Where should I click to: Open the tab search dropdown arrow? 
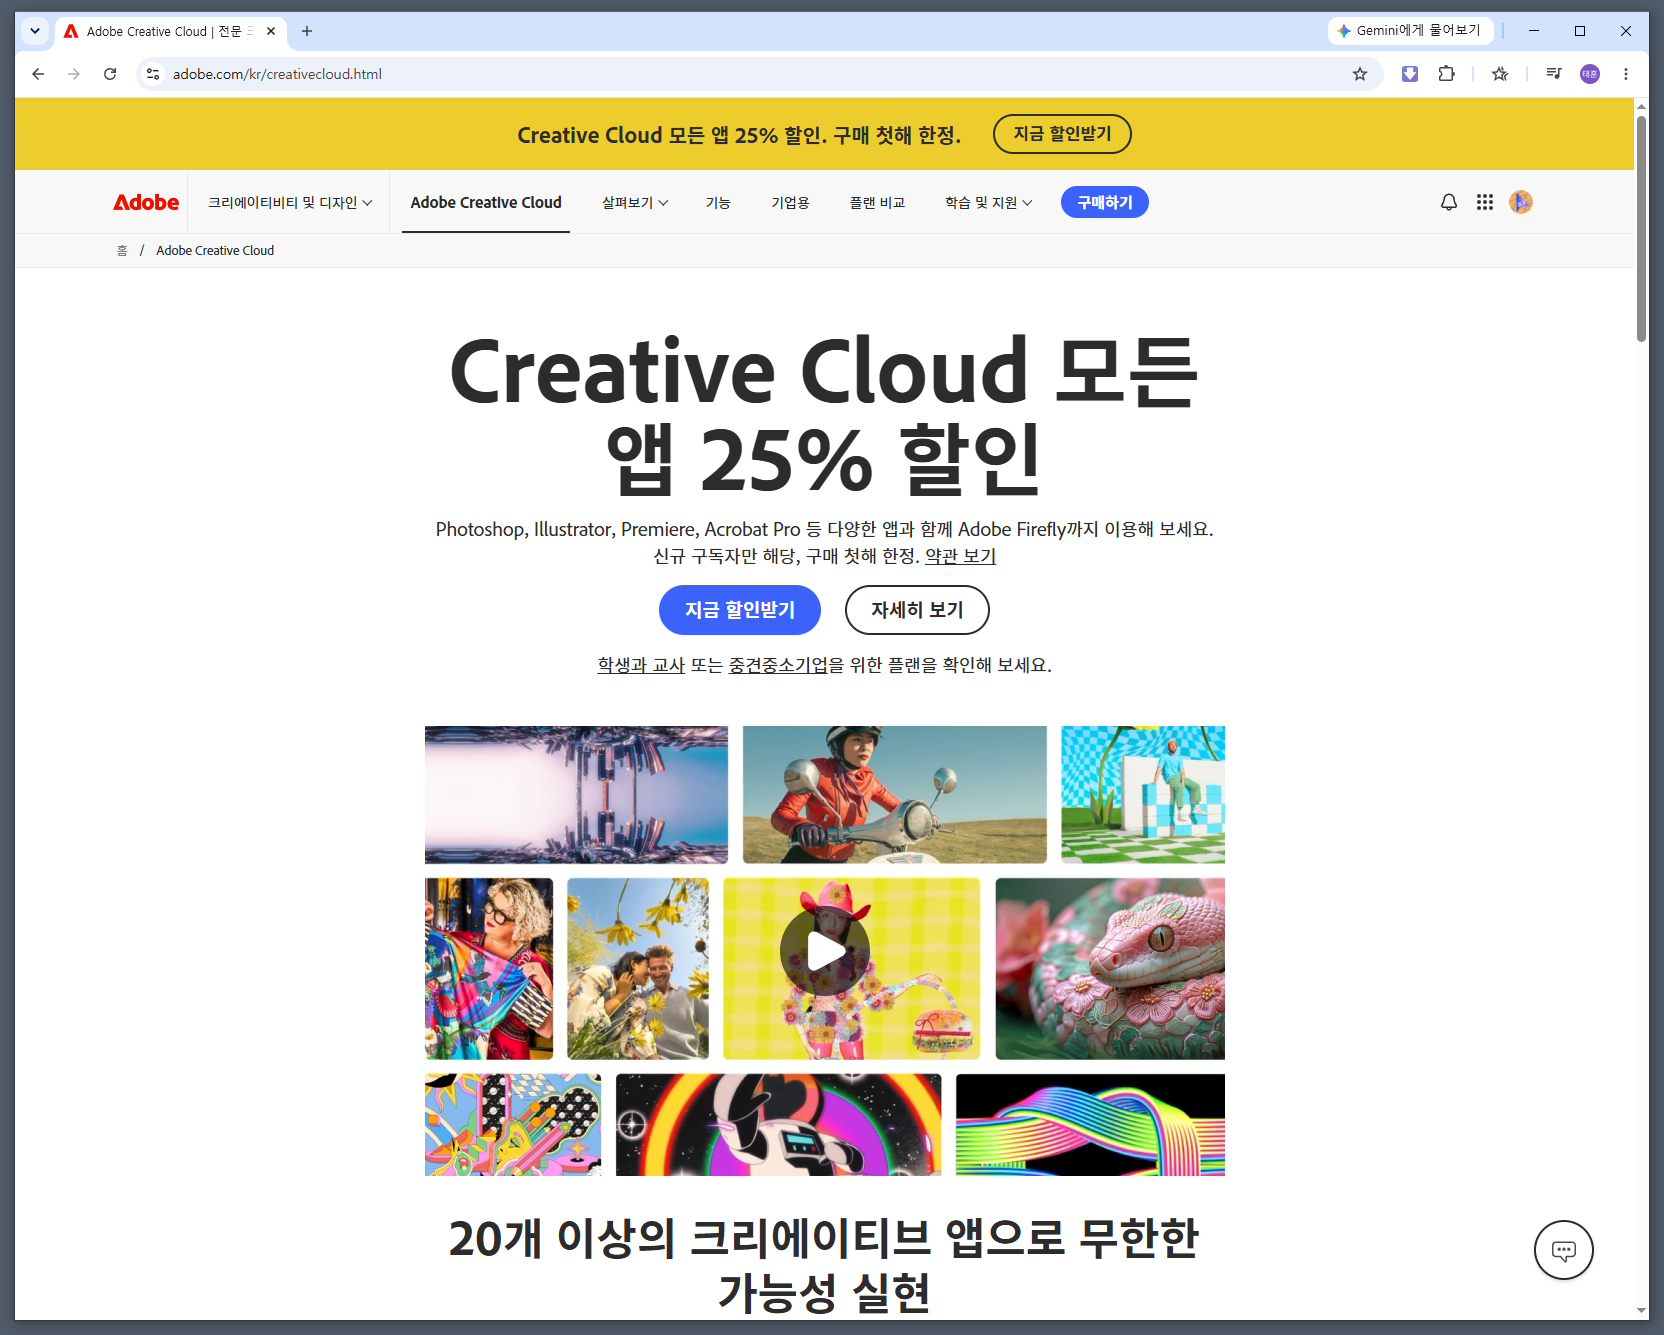[x=35, y=31]
